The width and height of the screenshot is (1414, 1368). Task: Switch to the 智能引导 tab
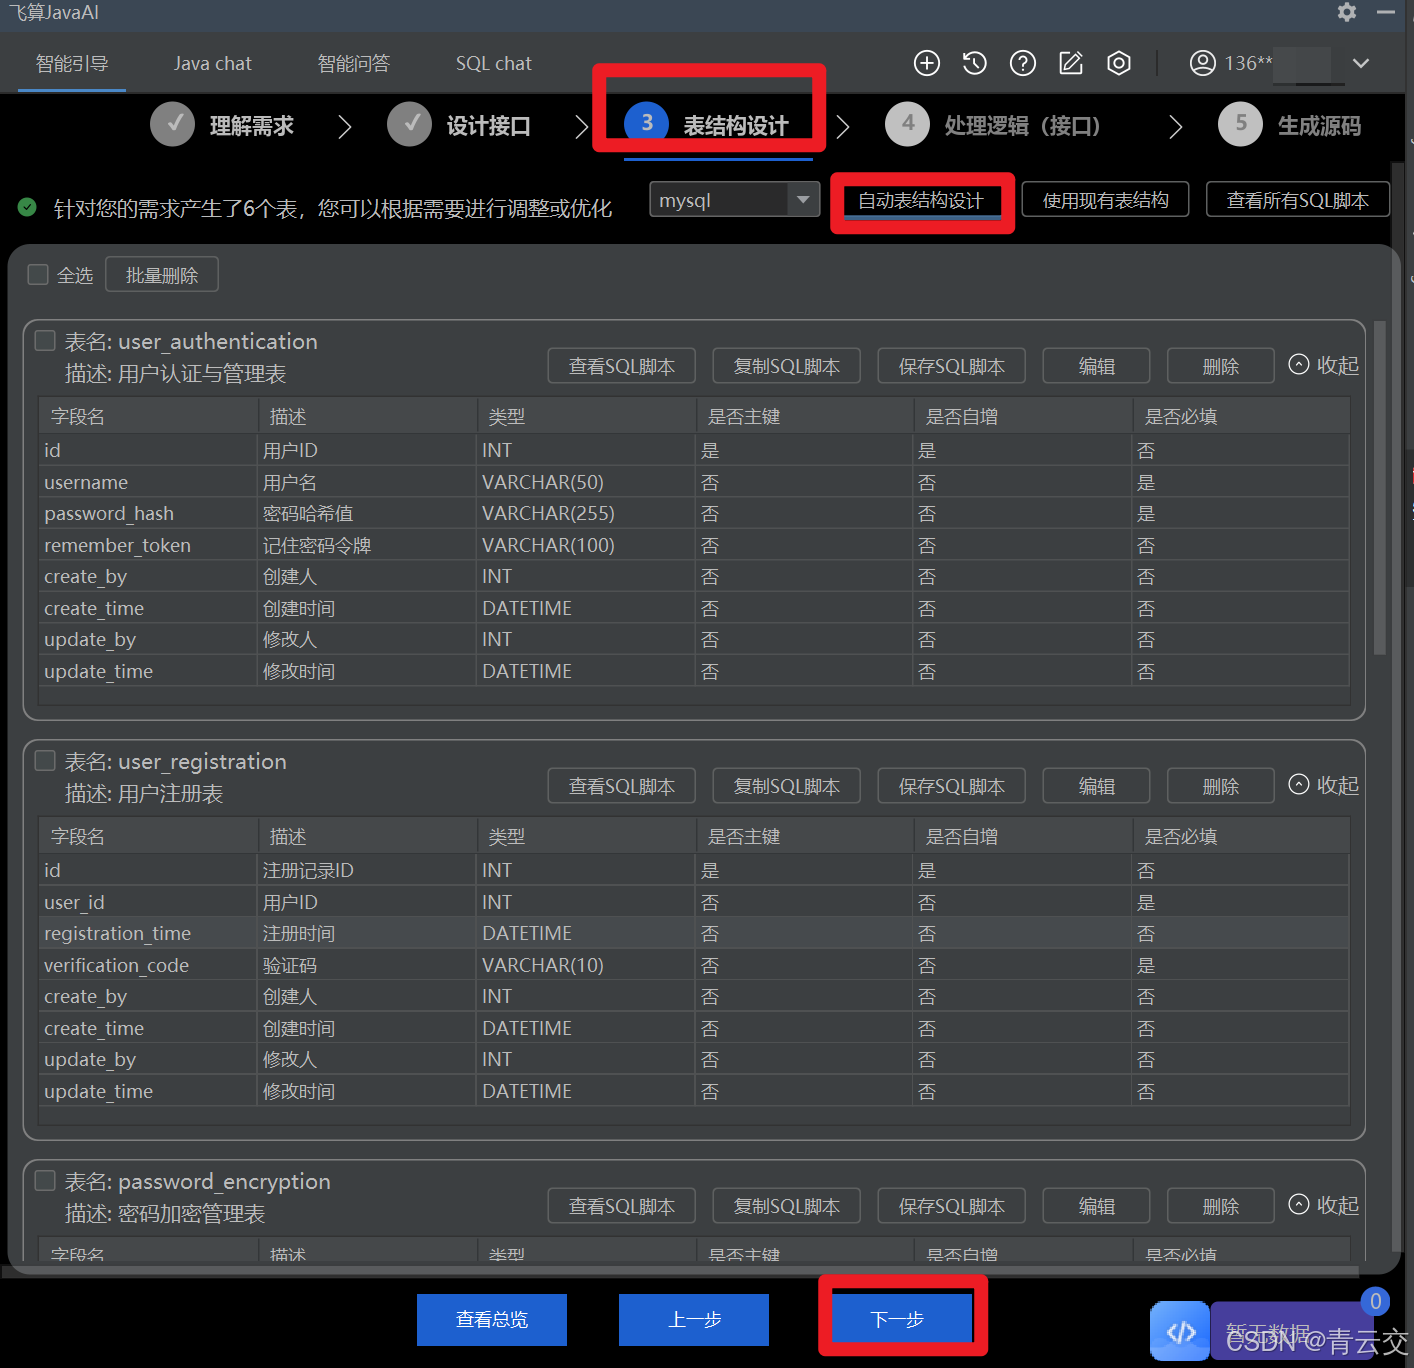72,64
